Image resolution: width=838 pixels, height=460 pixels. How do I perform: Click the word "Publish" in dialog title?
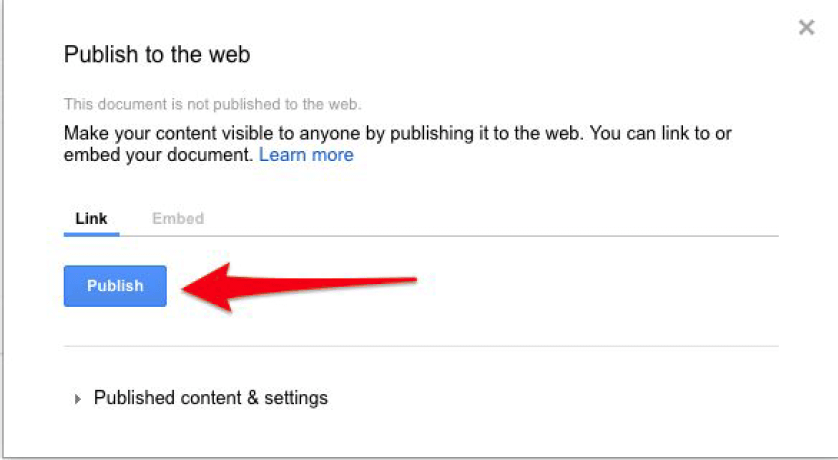(95, 54)
